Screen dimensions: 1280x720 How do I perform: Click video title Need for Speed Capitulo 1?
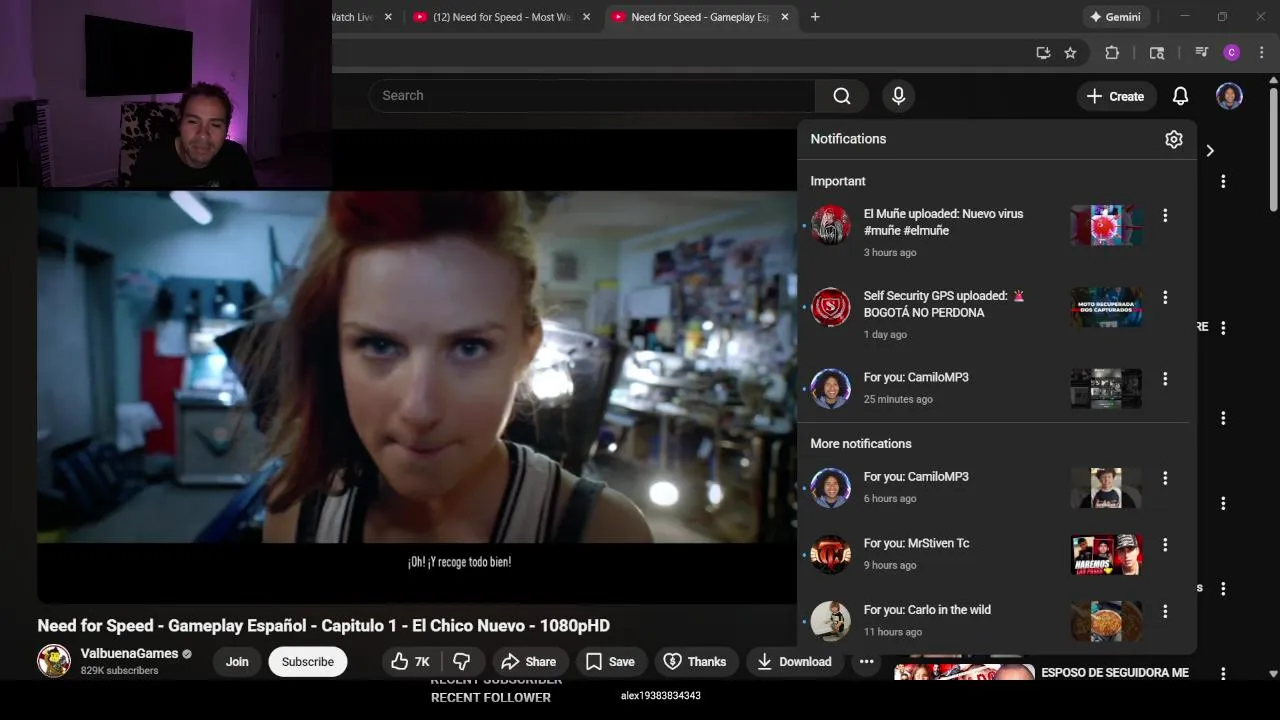(x=323, y=626)
